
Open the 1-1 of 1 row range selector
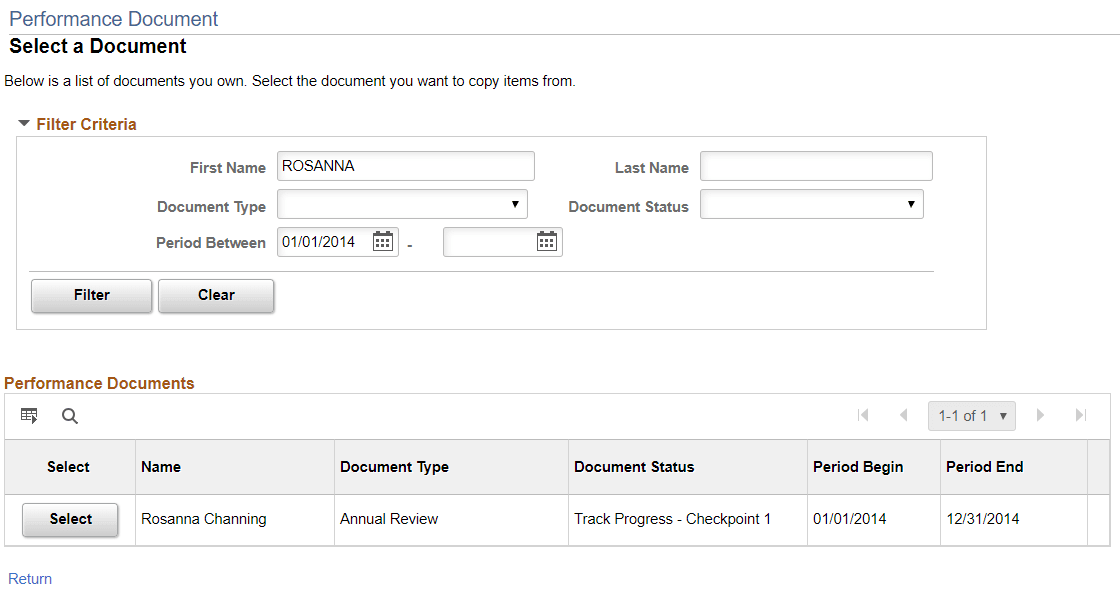(971, 415)
